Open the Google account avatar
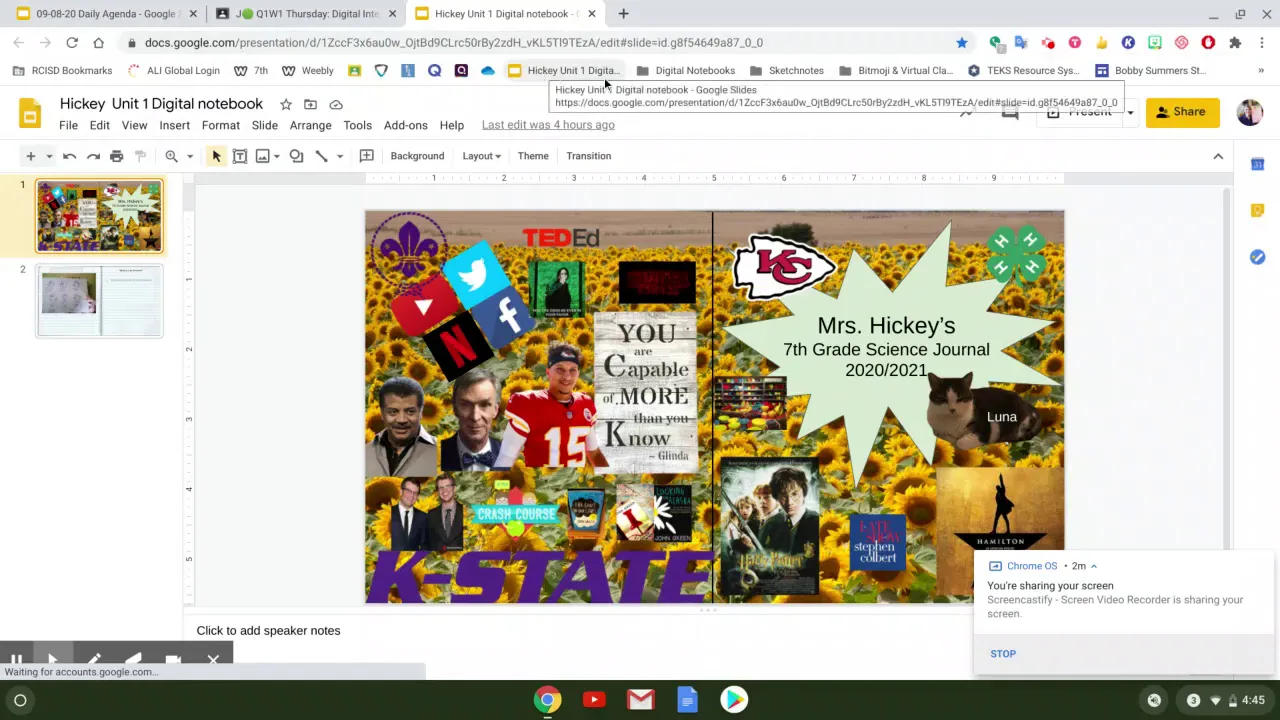Viewport: 1280px width, 720px height. coord(1250,112)
